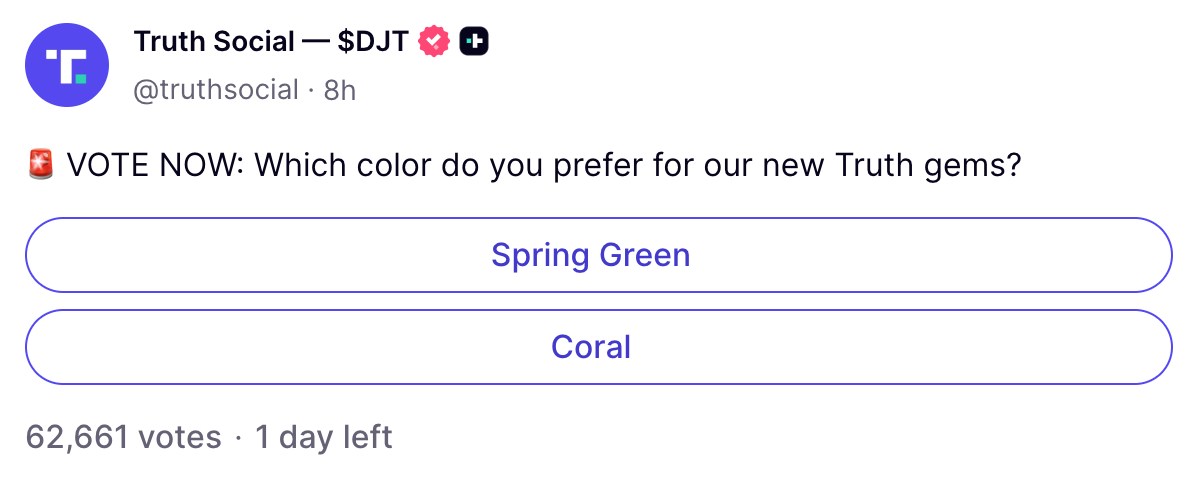Viewport: 1188px width, 482px height.
Task: Visit the @truthsocial handle link
Action: click(215, 90)
